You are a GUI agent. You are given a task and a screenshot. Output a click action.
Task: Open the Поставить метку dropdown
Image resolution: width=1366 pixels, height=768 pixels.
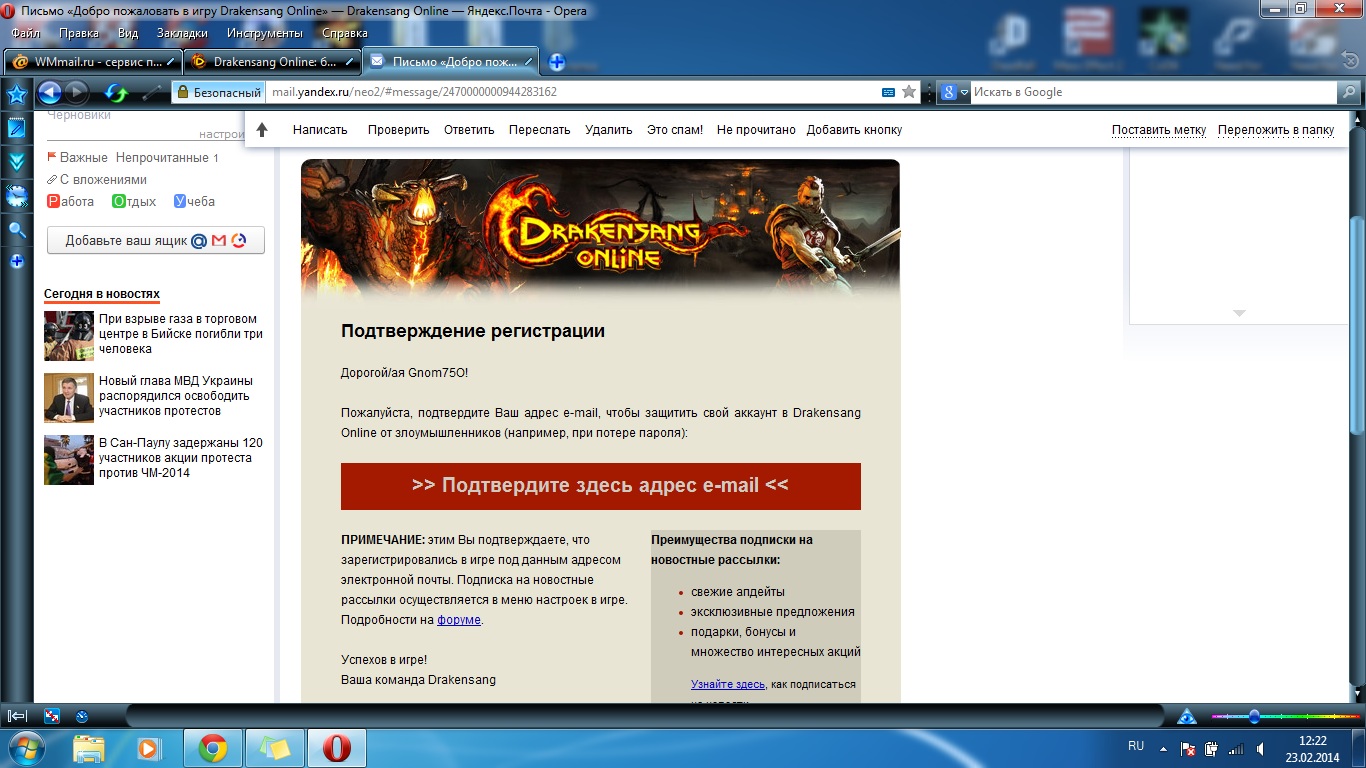[x=1159, y=130]
